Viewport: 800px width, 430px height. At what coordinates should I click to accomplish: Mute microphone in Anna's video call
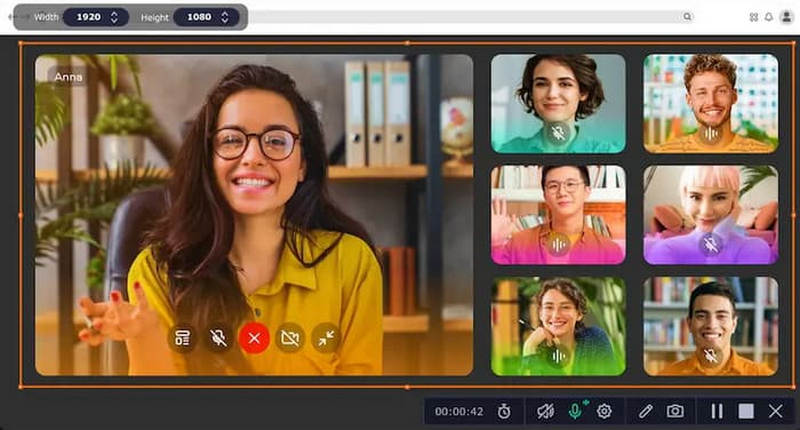[218, 338]
